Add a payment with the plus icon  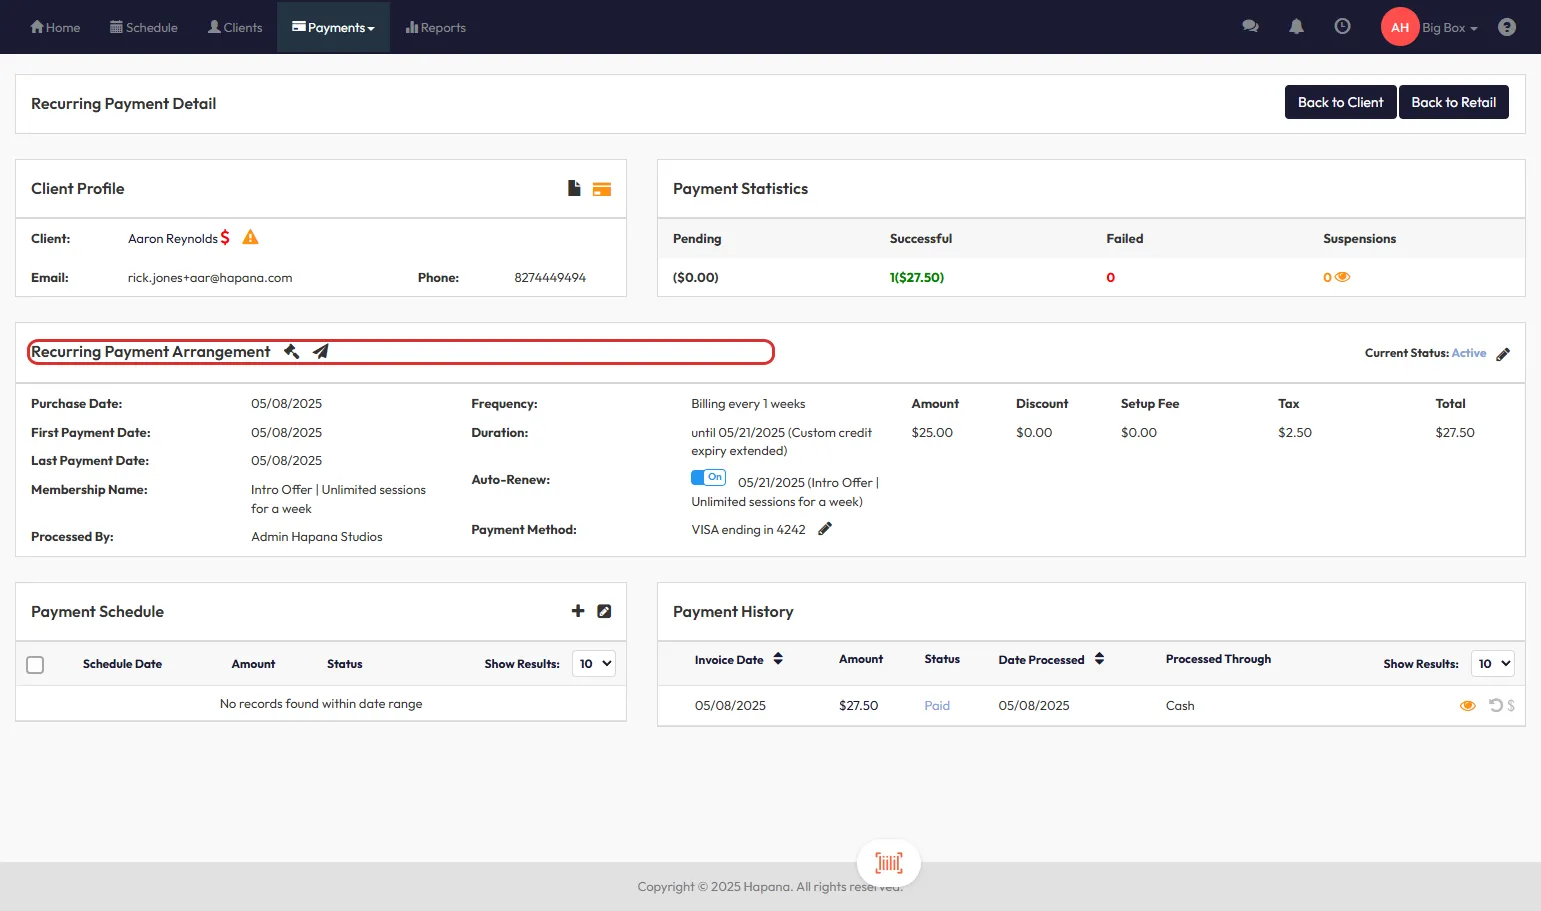point(578,611)
